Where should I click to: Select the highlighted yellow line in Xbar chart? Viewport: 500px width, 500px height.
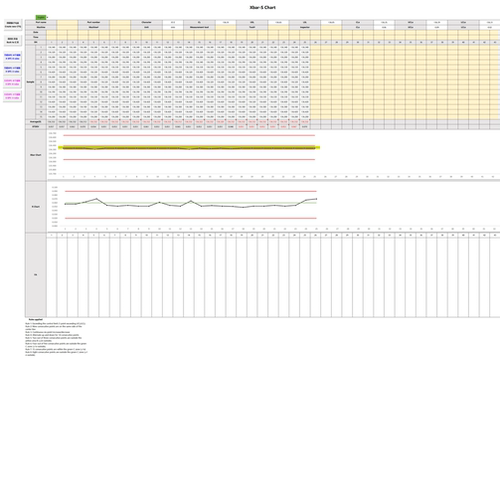tap(189, 147)
